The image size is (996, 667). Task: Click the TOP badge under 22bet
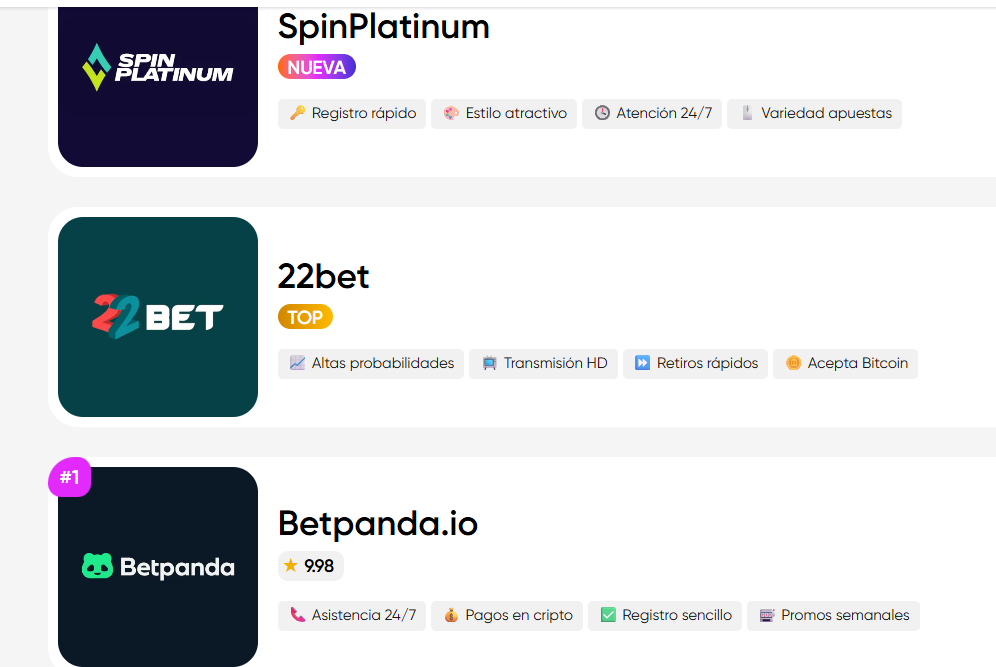pos(305,318)
